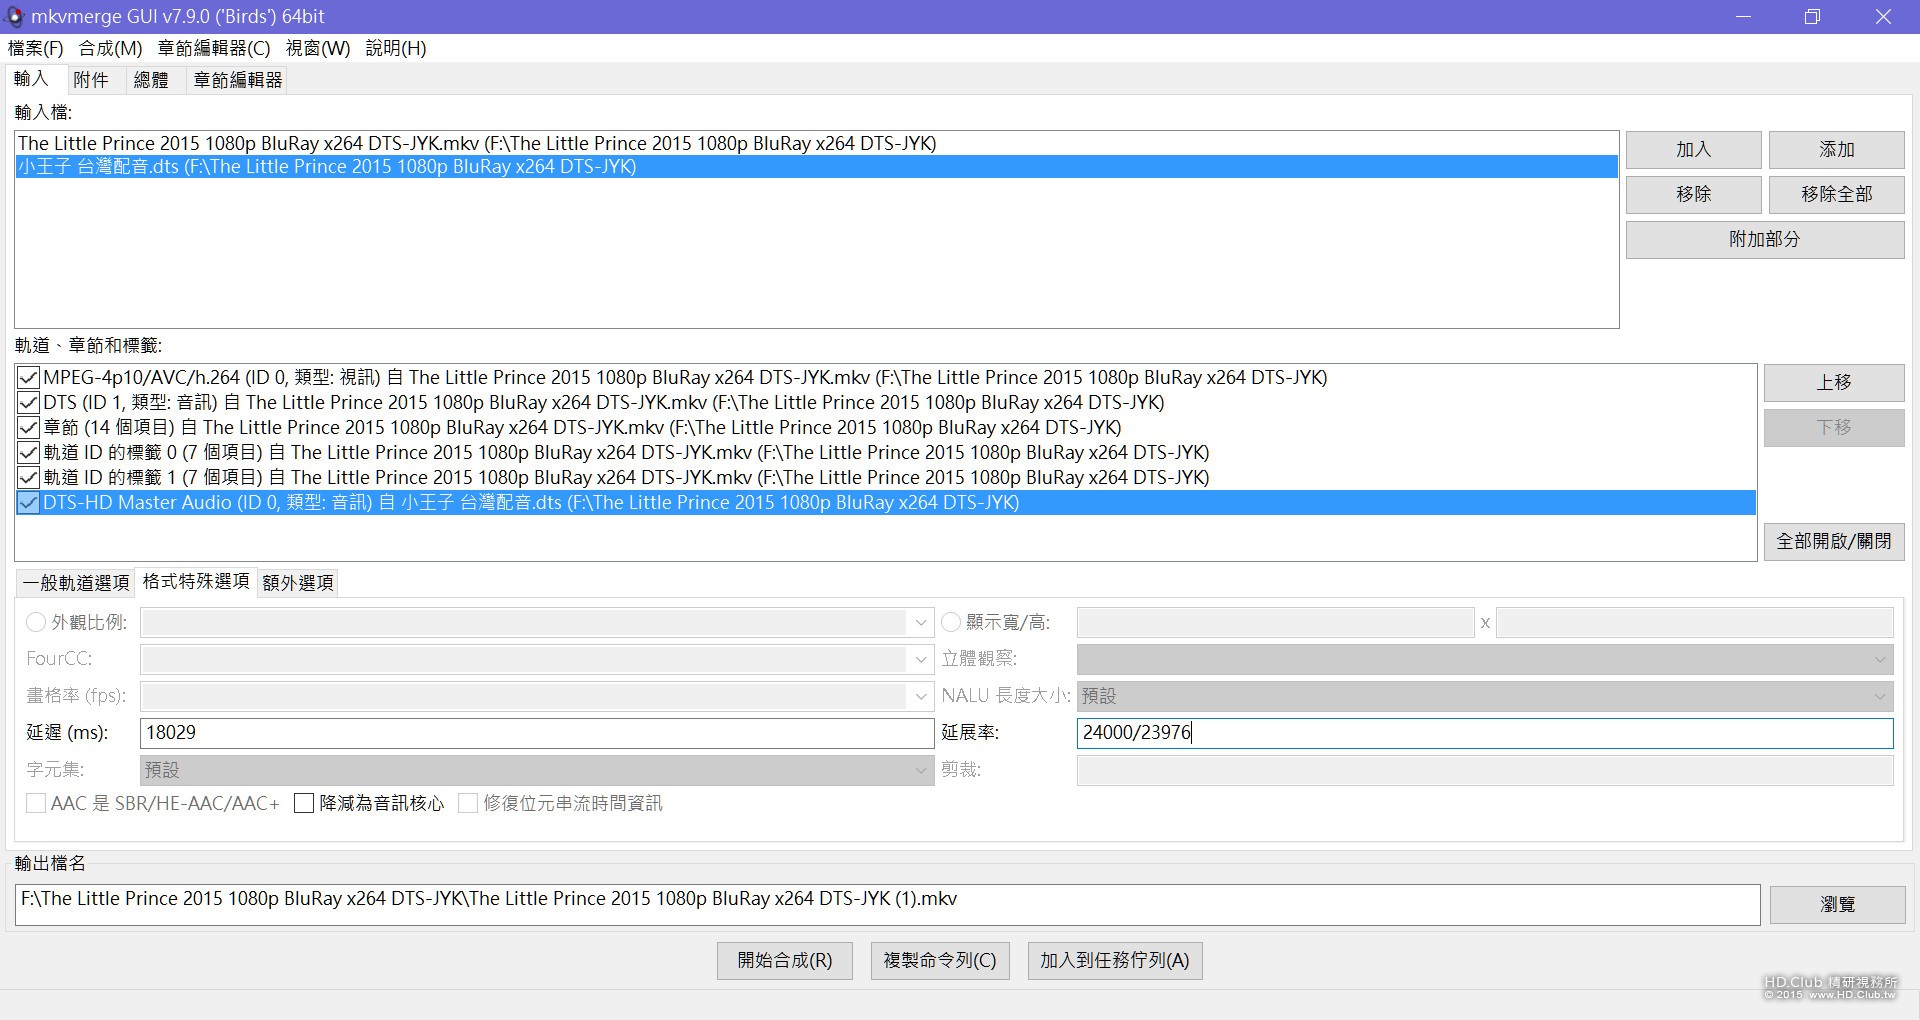Click the display height input field
The height and width of the screenshot is (1020, 1920).
(x=1695, y=623)
